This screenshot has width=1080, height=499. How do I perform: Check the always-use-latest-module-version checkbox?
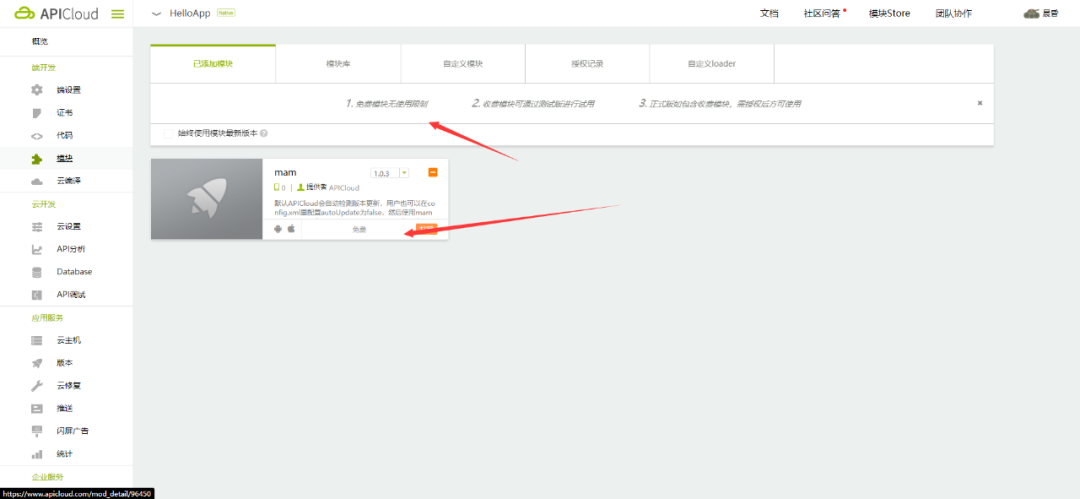169,134
